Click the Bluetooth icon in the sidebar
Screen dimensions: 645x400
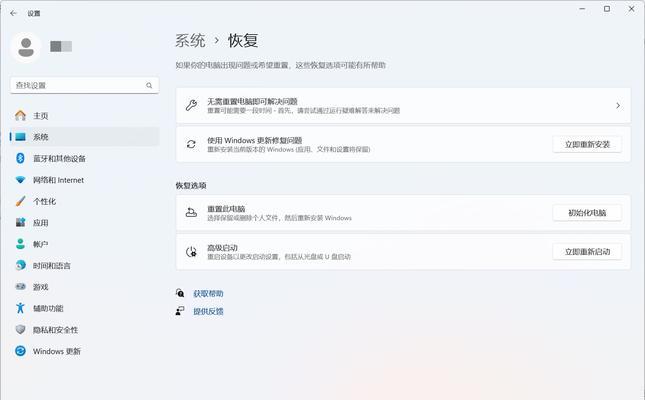(x=20, y=158)
